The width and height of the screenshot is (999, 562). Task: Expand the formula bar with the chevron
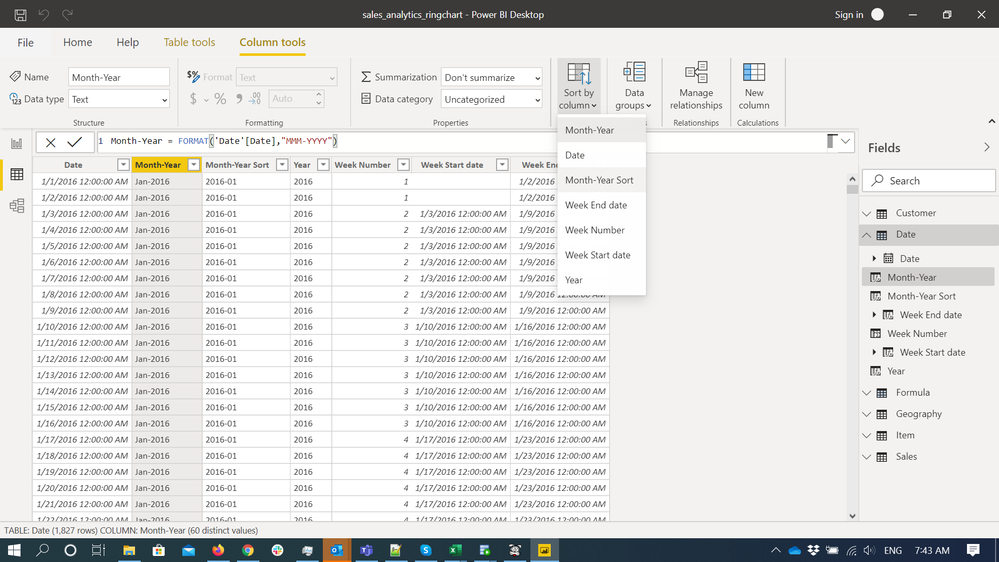pos(845,141)
